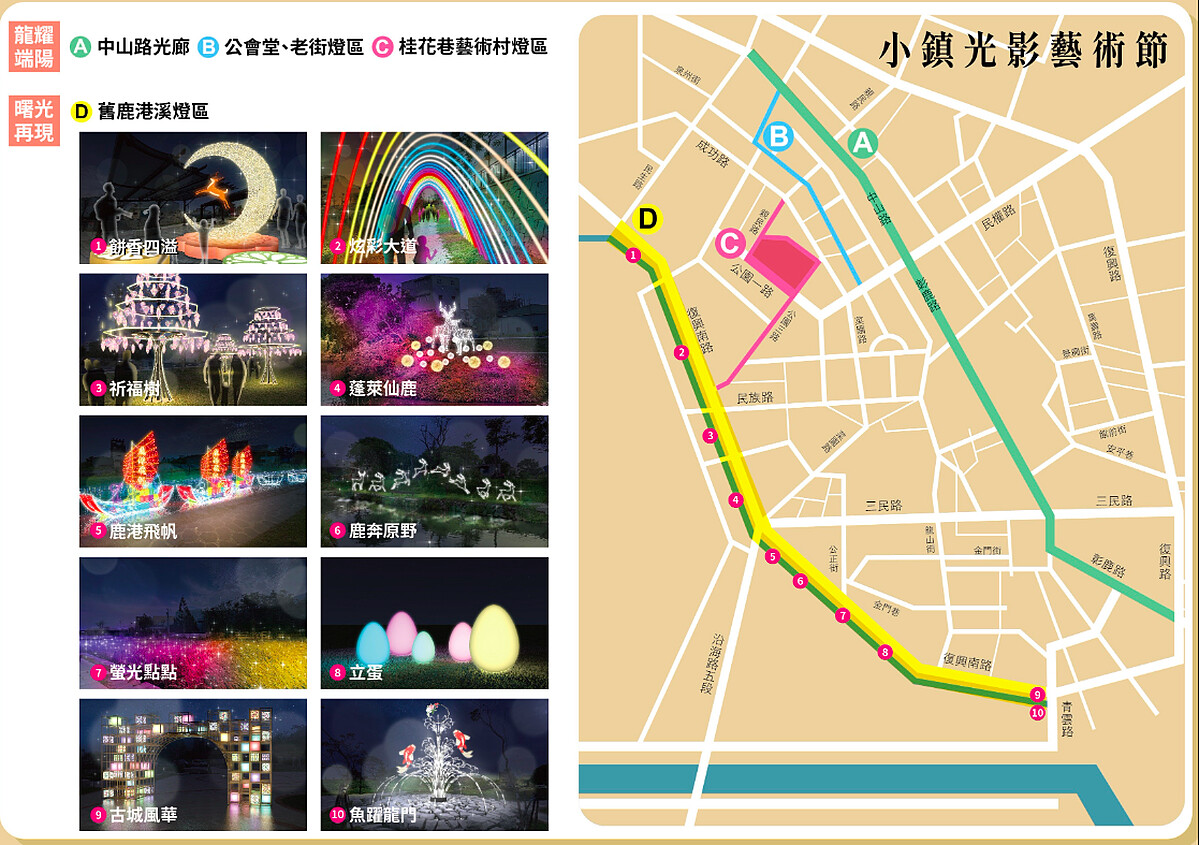The image size is (1199, 845).
Task: Select the pink C icon in the legend
Action: click(x=381, y=46)
